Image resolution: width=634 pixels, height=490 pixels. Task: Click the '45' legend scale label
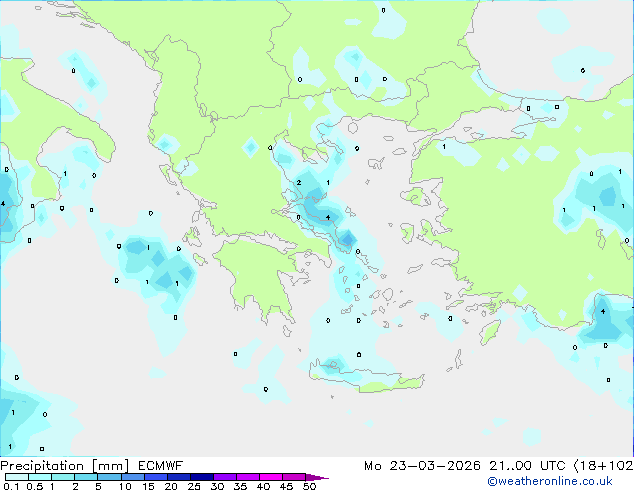[286, 486]
